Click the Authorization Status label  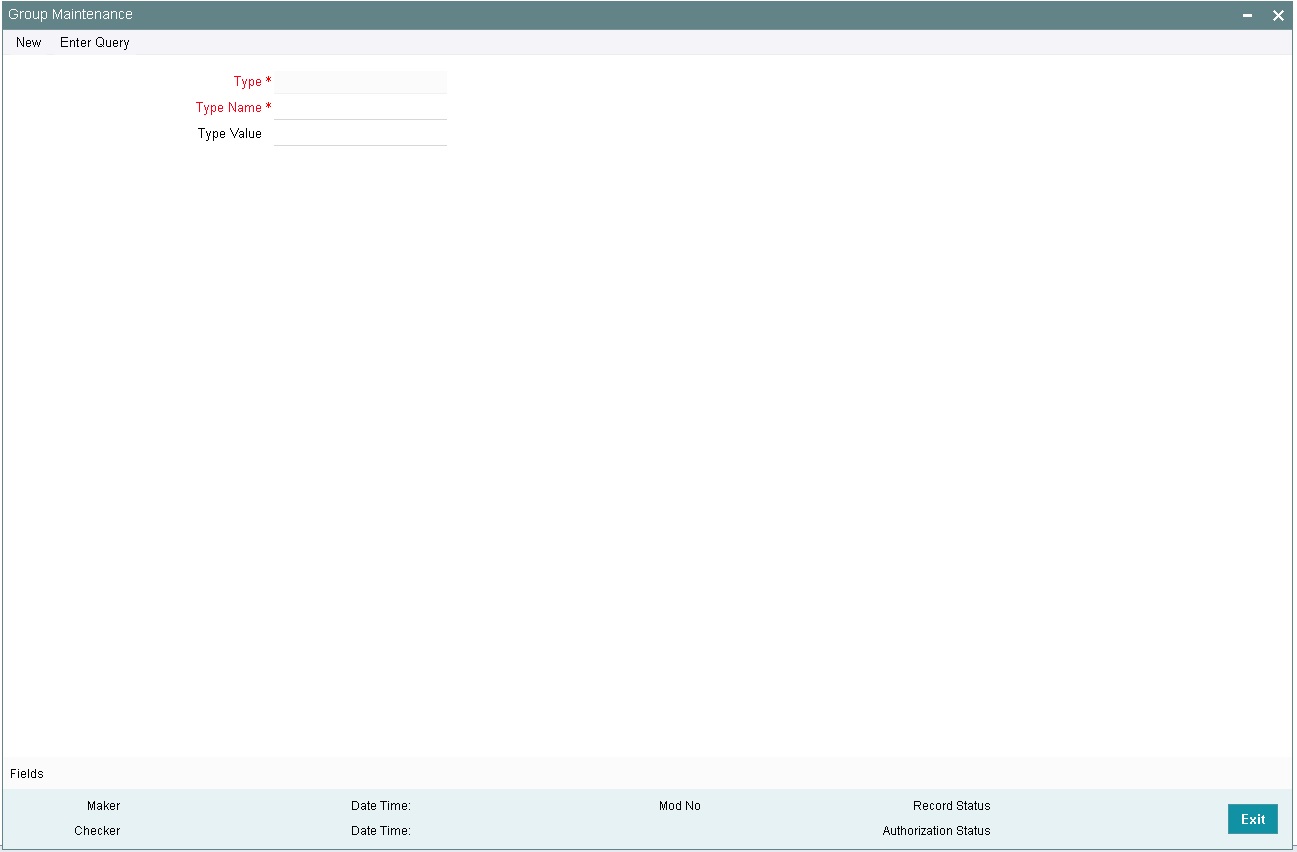tap(937, 831)
